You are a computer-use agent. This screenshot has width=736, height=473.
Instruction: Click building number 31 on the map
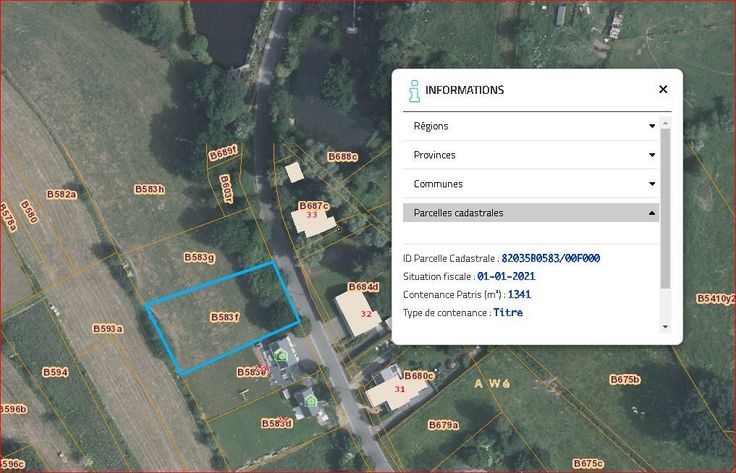pos(399,389)
